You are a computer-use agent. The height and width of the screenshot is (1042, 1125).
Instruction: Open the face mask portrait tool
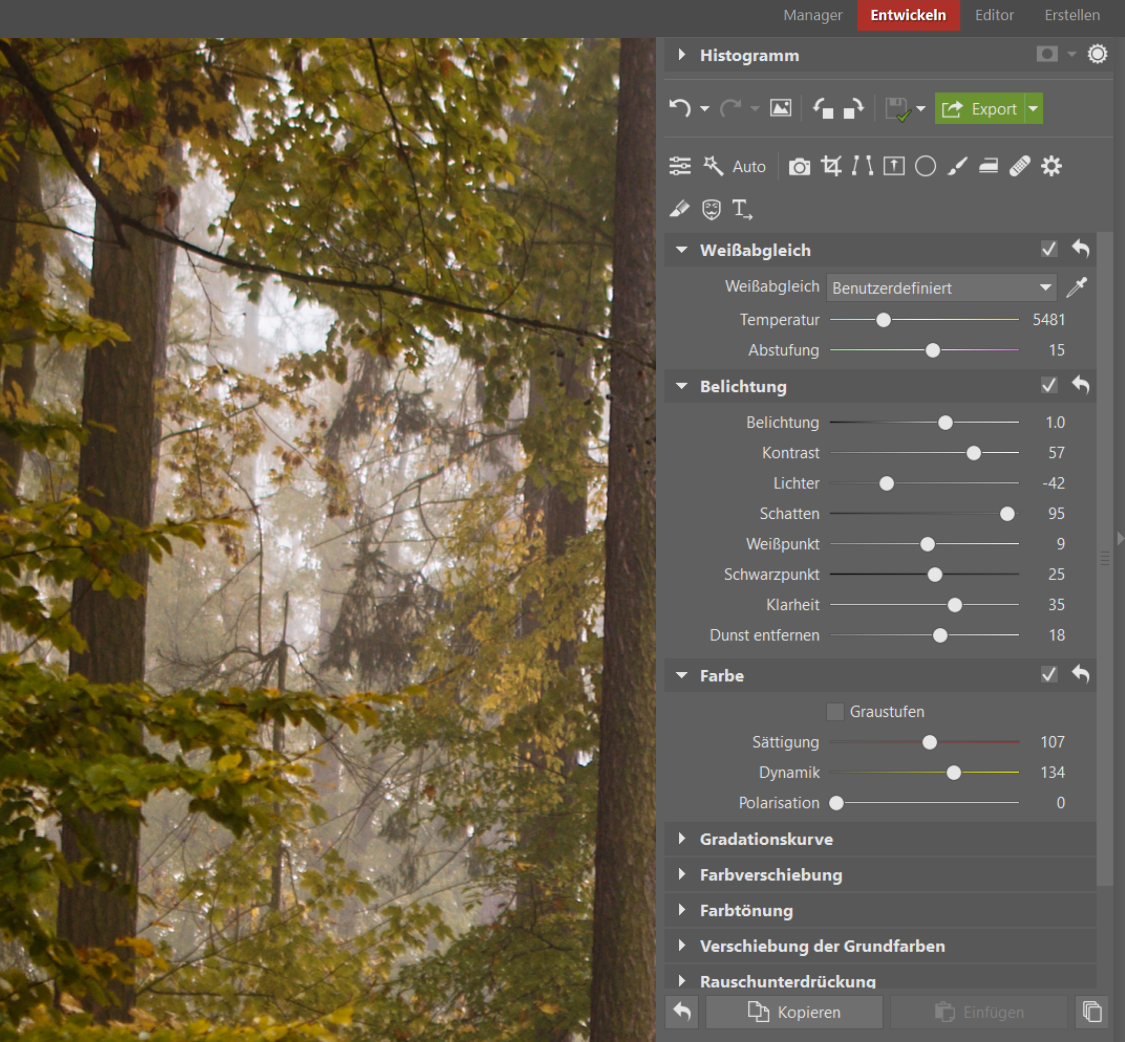[711, 209]
